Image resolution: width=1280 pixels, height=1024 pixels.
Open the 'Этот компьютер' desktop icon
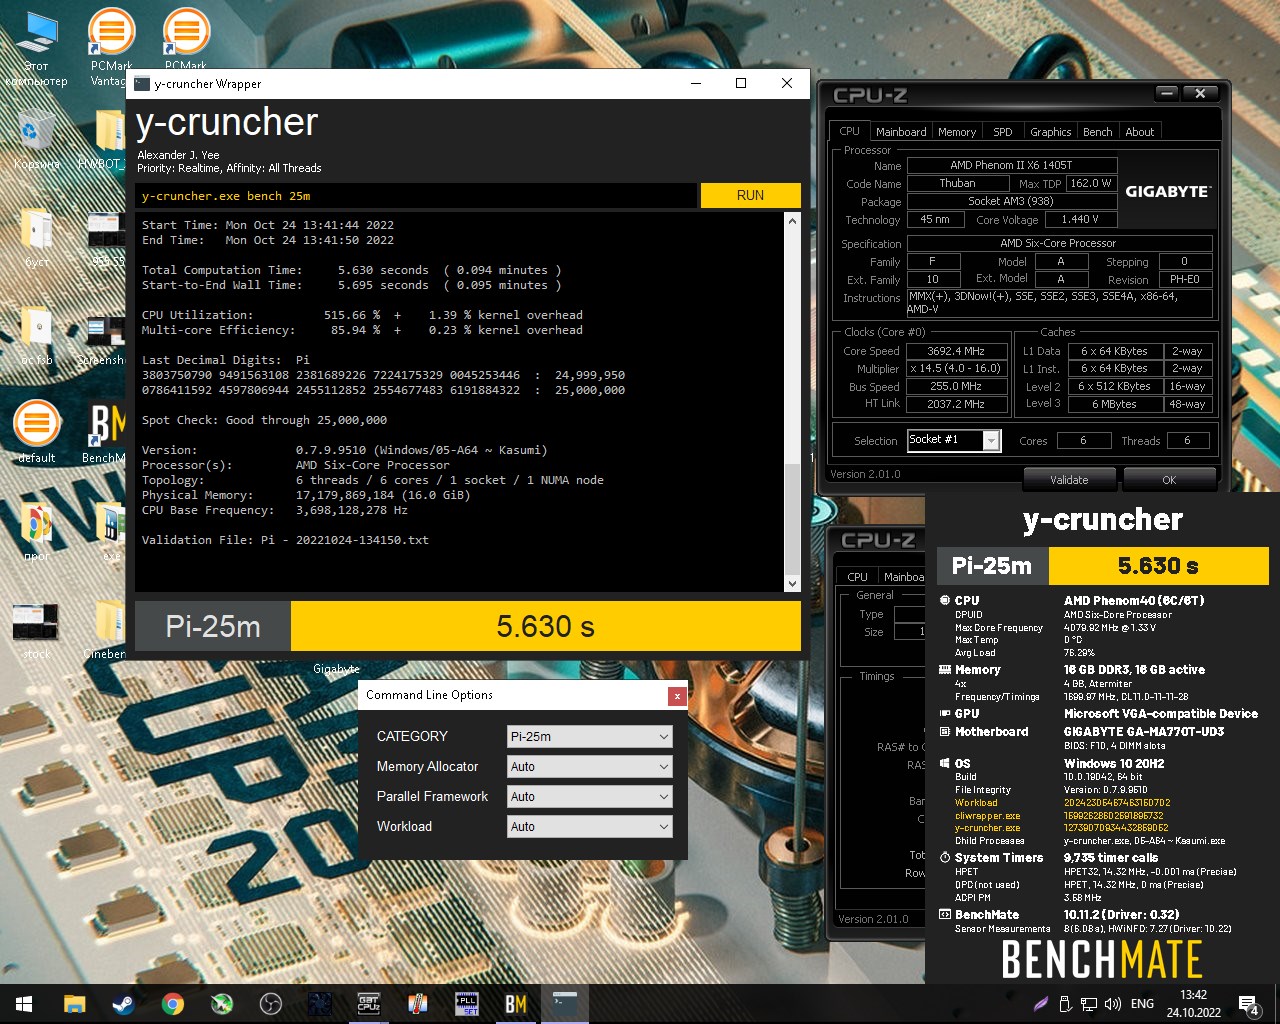click(x=36, y=50)
